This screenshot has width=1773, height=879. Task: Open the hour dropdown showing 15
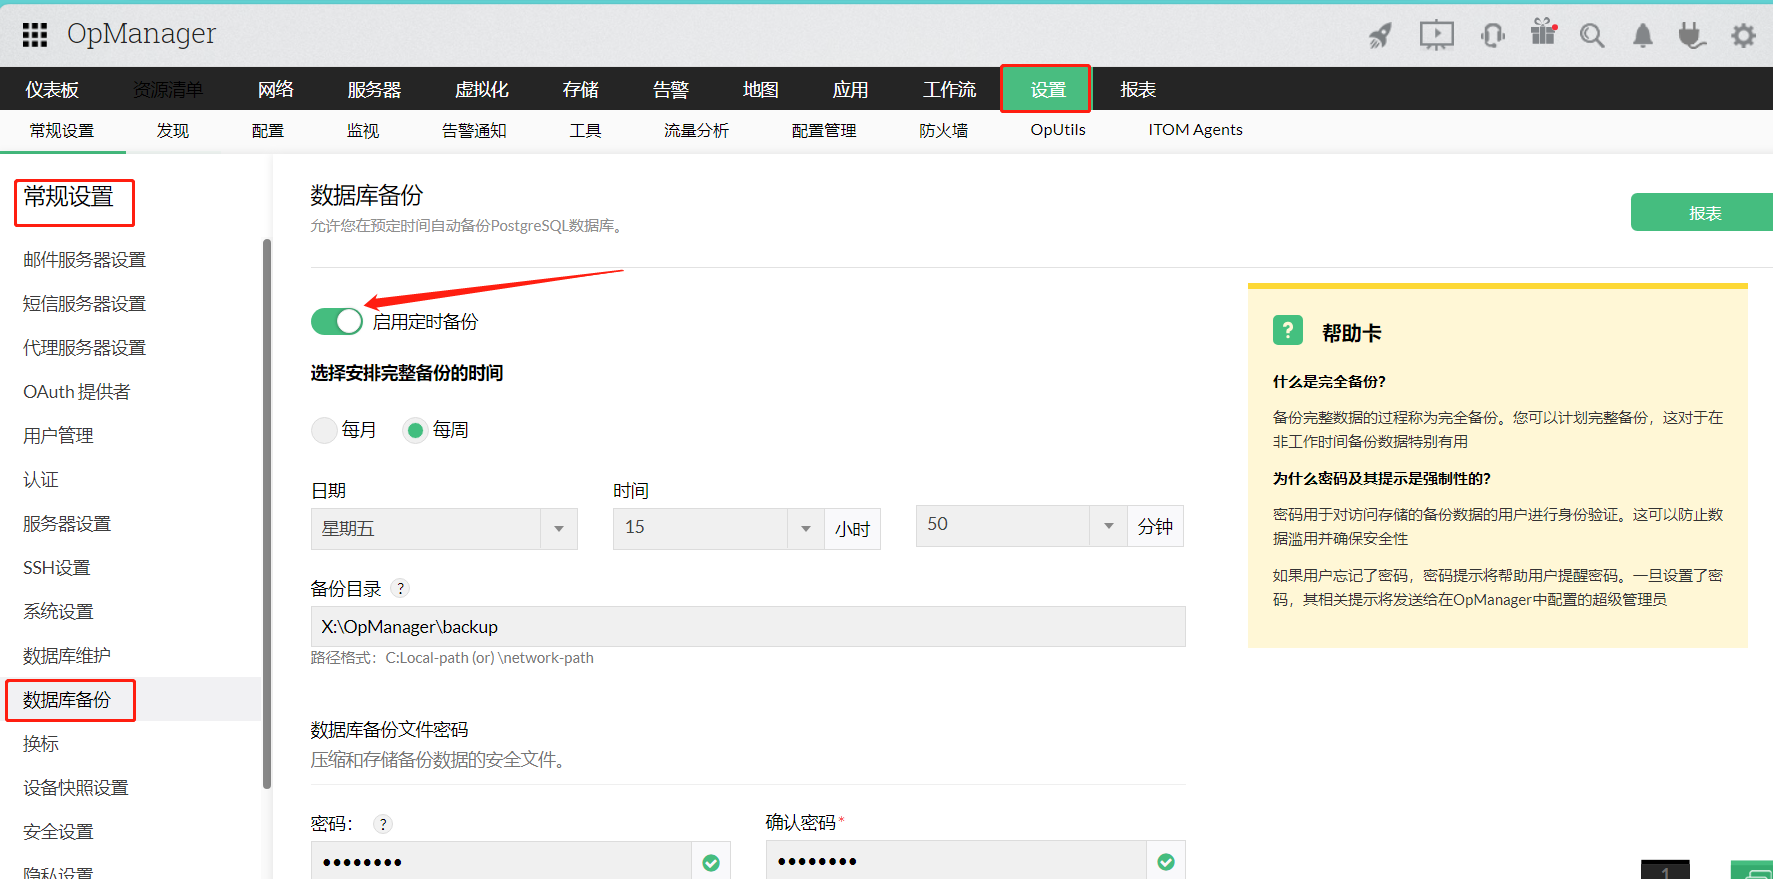[x=718, y=528]
